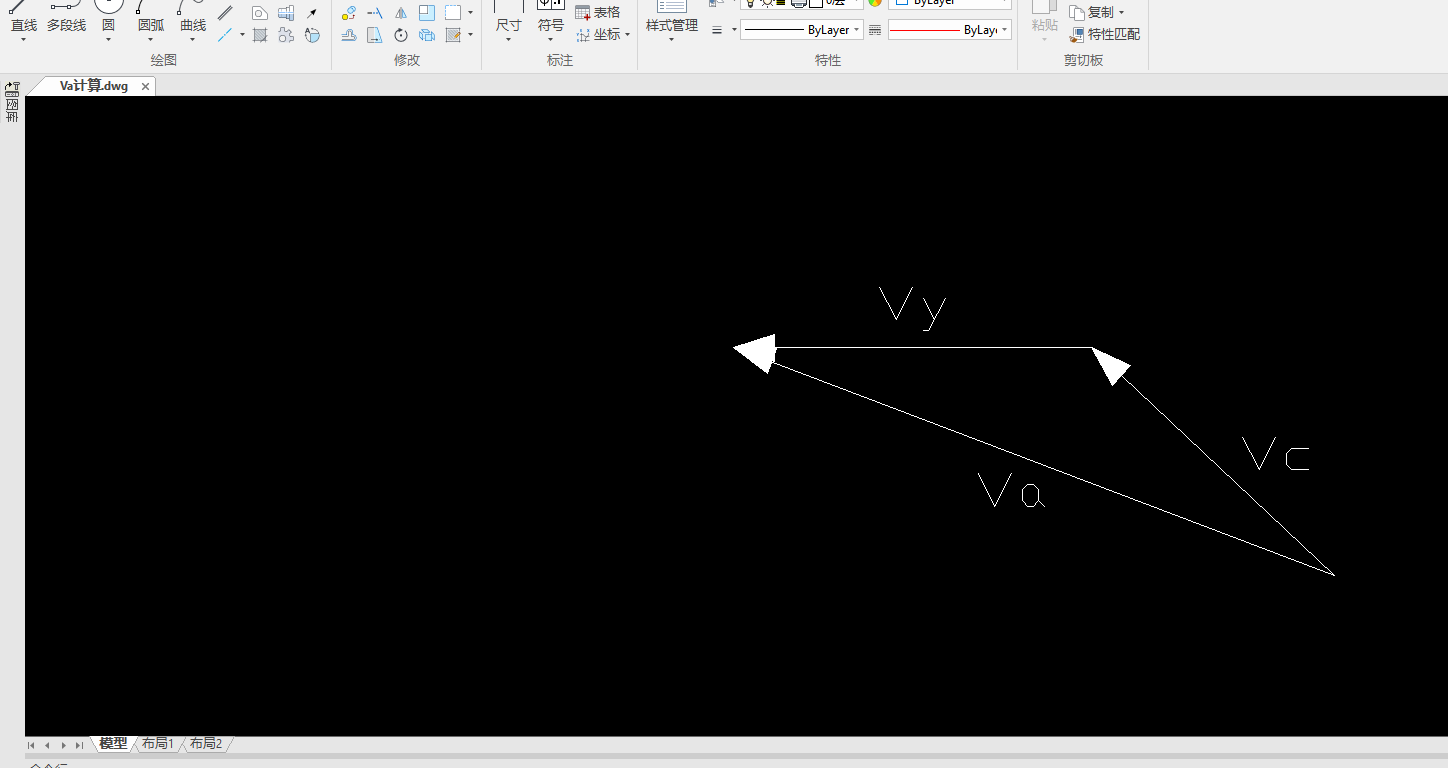1448x768 pixels.
Task: Select the Vy text label in drawing
Action: 912,307
